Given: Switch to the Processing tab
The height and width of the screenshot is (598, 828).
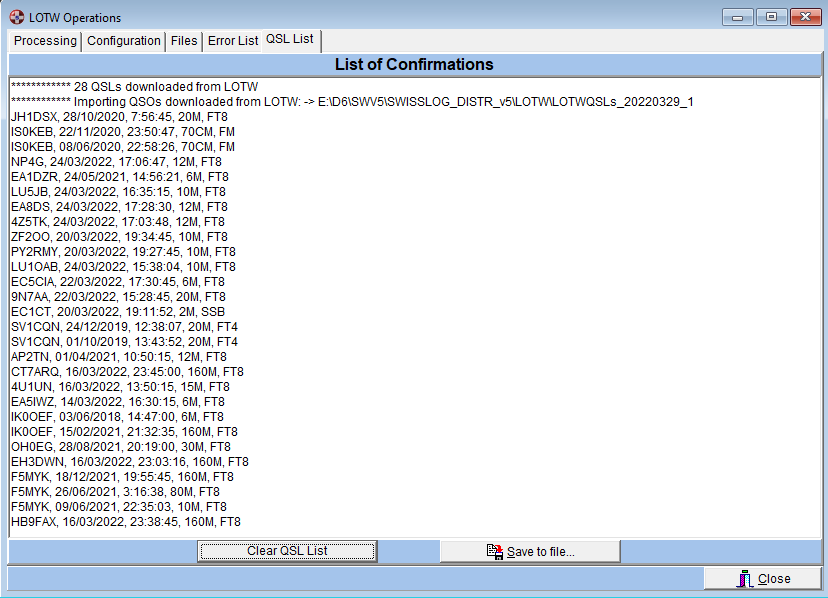Looking at the screenshot, I should 45,41.
